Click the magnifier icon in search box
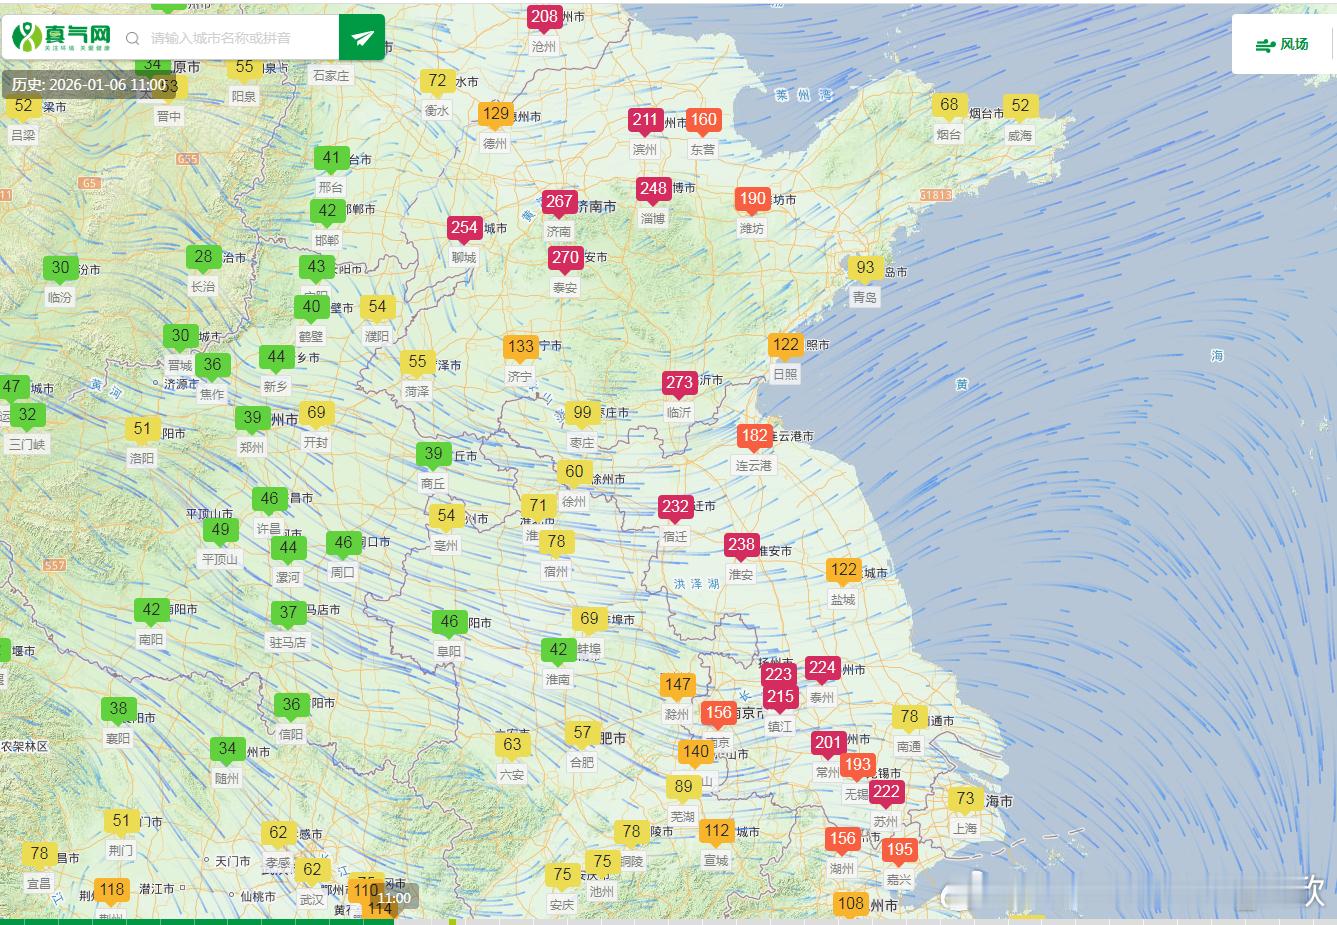Viewport: 1337px width, 925px height. click(132, 39)
